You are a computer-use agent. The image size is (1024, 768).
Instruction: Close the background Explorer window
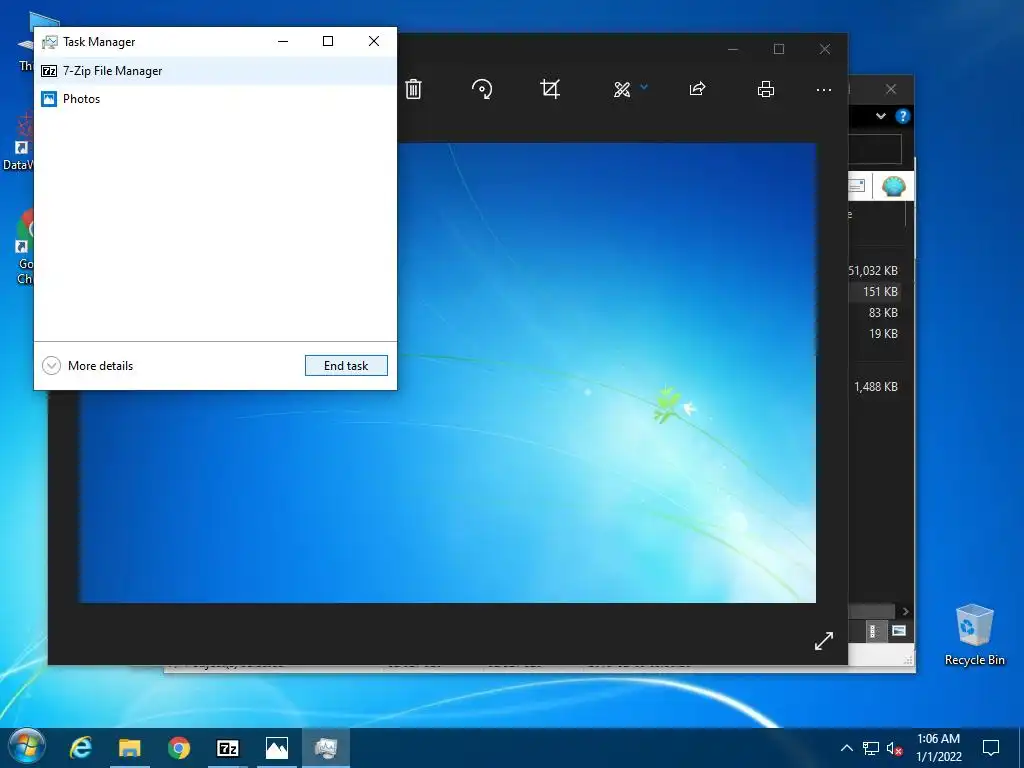[x=891, y=89]
